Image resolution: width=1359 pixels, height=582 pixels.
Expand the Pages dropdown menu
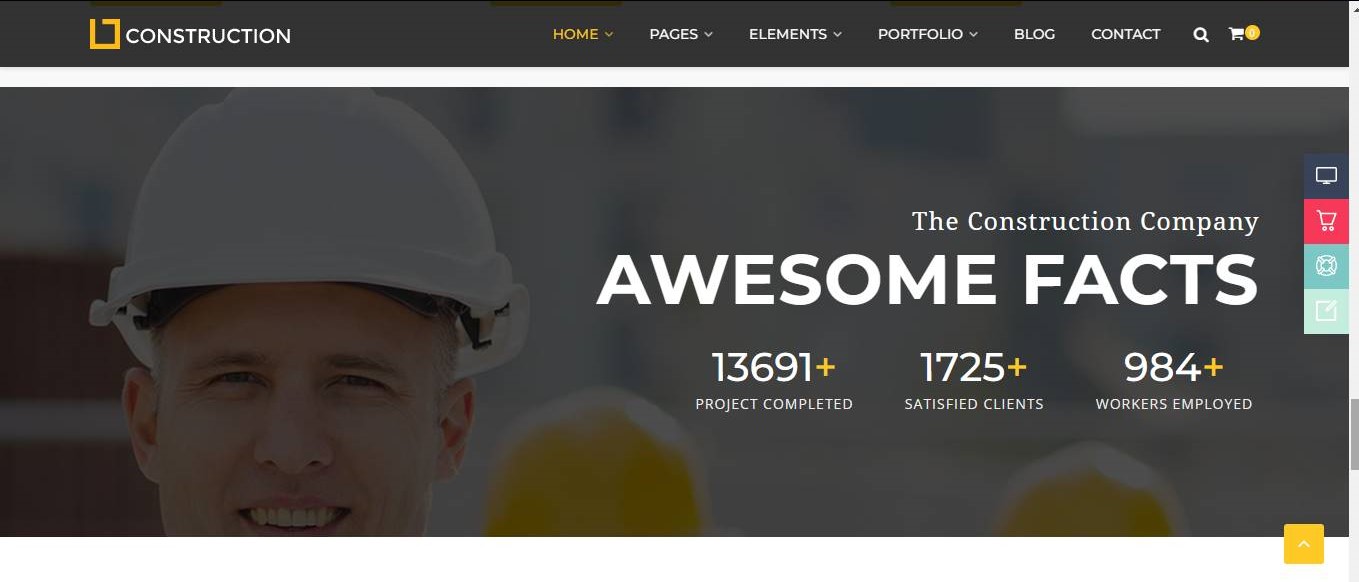pyautogui.click(x=681, y=34)
